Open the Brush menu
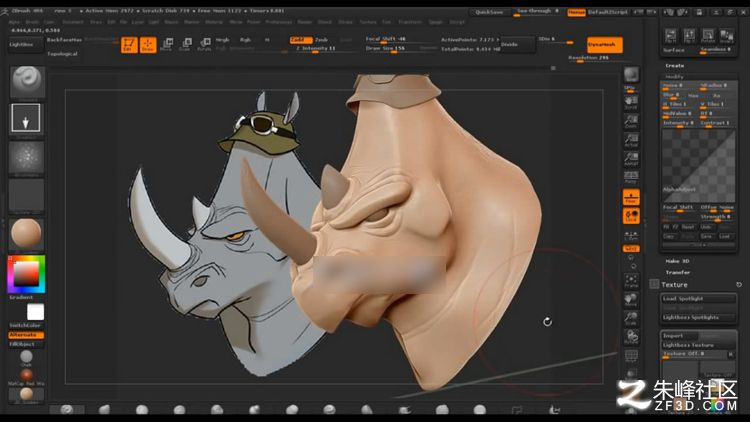The width and height of the screenshot is (750, 422). tap(33, 22)
